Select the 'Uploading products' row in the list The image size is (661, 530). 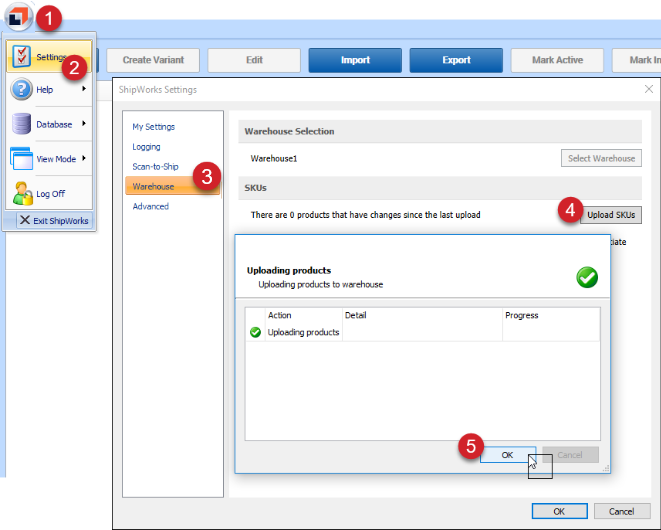[422, 332]
